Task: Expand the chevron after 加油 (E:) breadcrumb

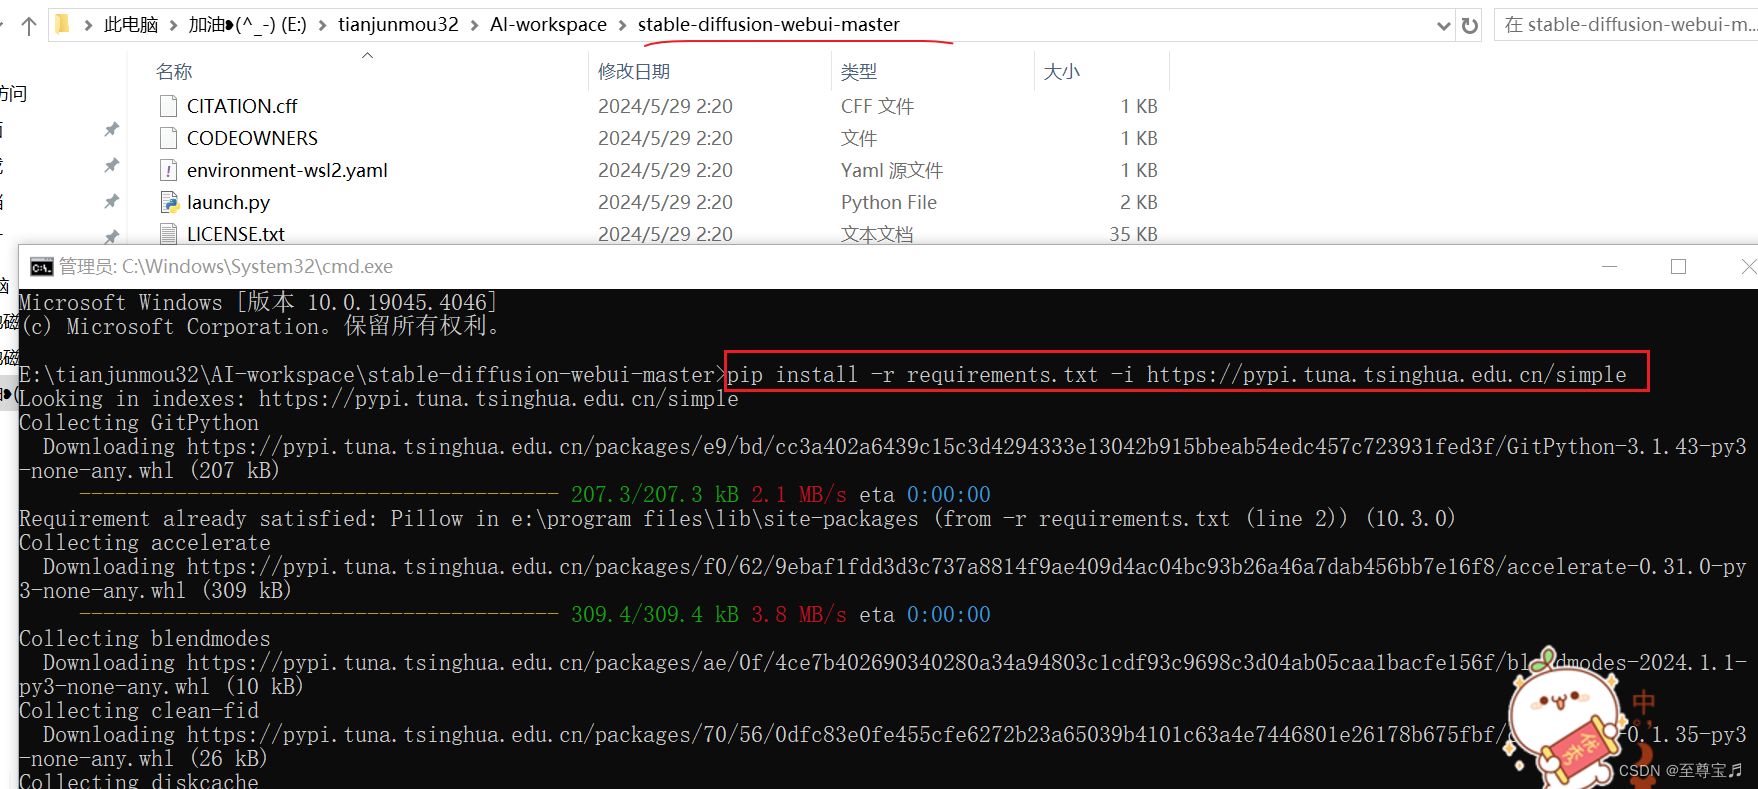Action: pyautogui.click(x=322, y=25)
